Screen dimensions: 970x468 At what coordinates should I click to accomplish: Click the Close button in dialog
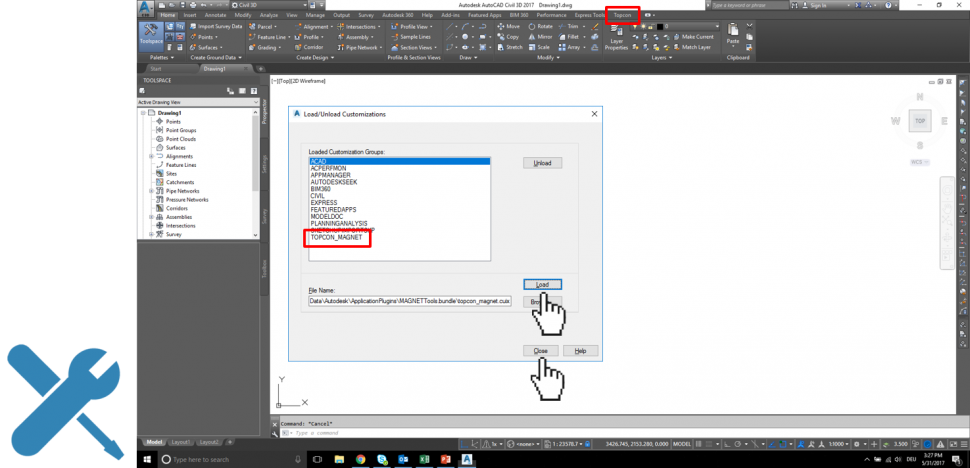pyautogui.click(x=541, y=351)
